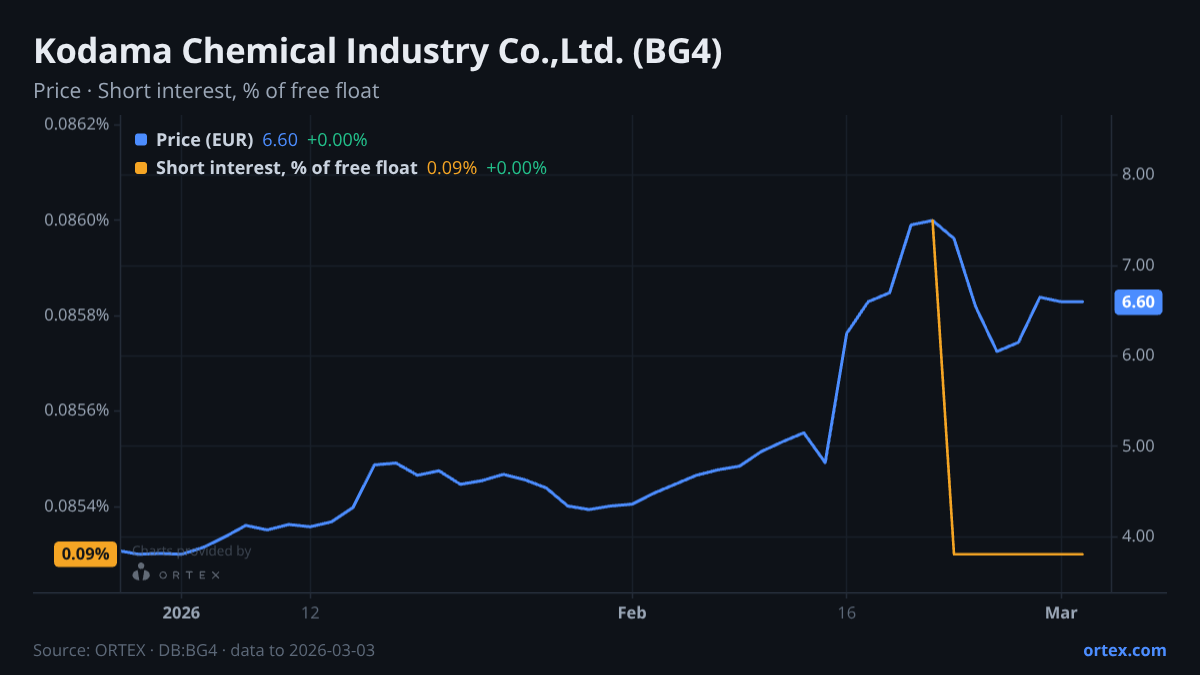
Task: Click the 0.0858% left axis label
Action: 77,316
